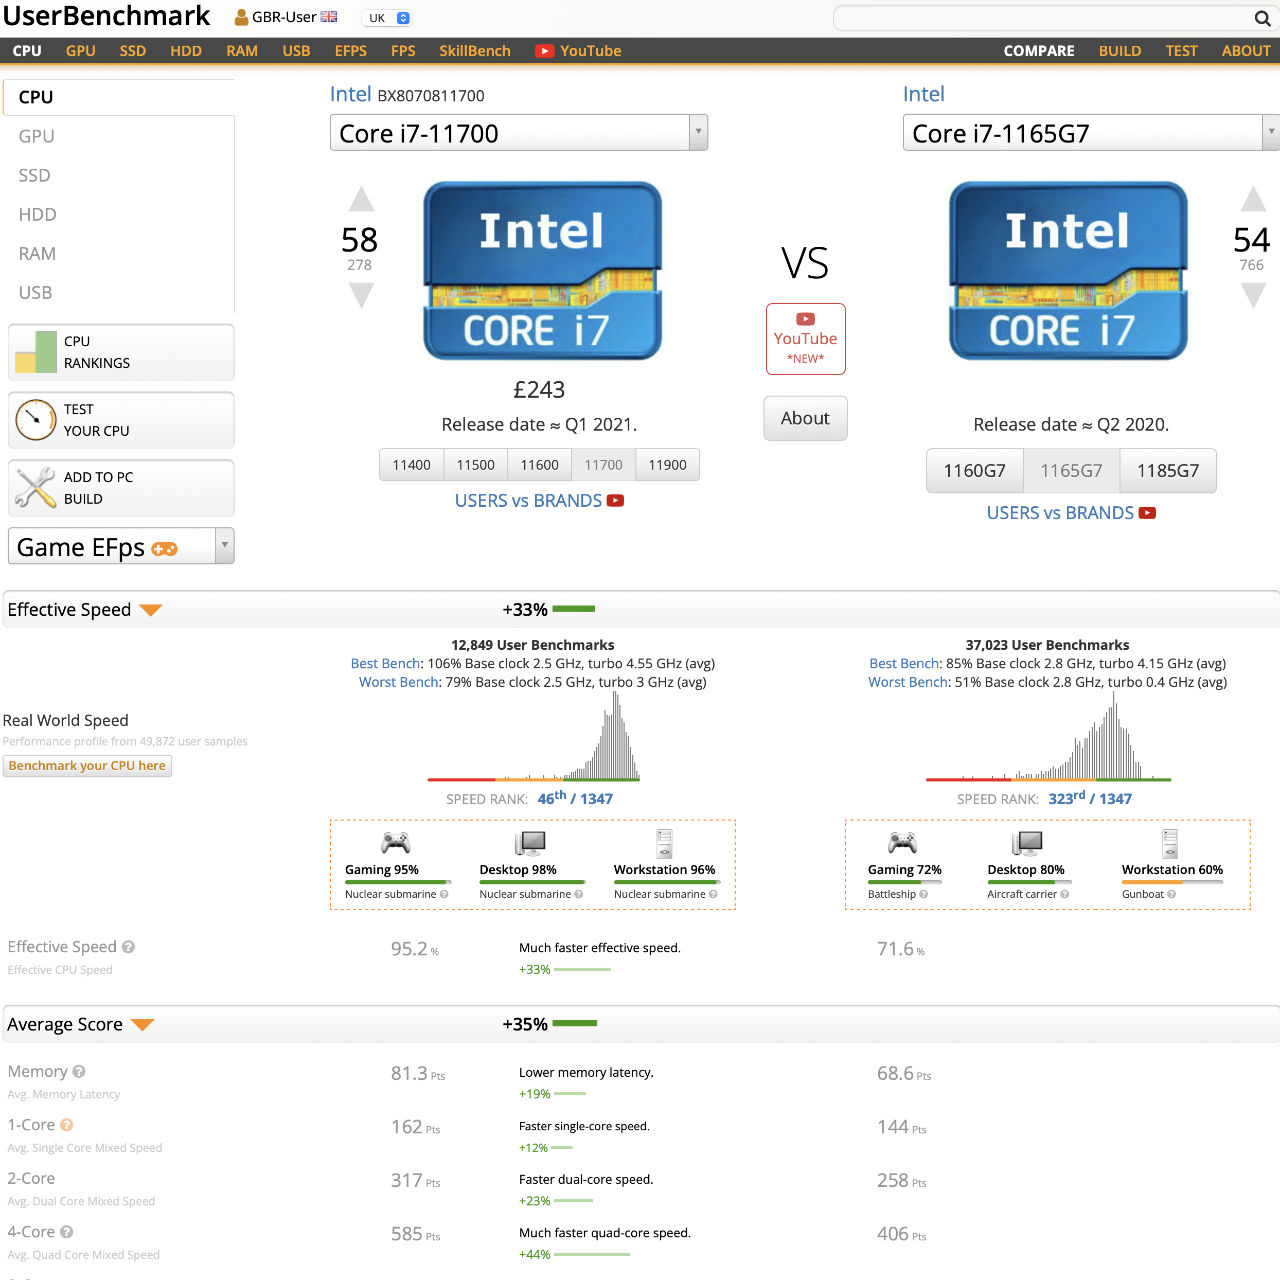The width and height of the screenshot is (1280, 1280).
Task: Open the COMPARE menu item
Action: click(1039, 51)
